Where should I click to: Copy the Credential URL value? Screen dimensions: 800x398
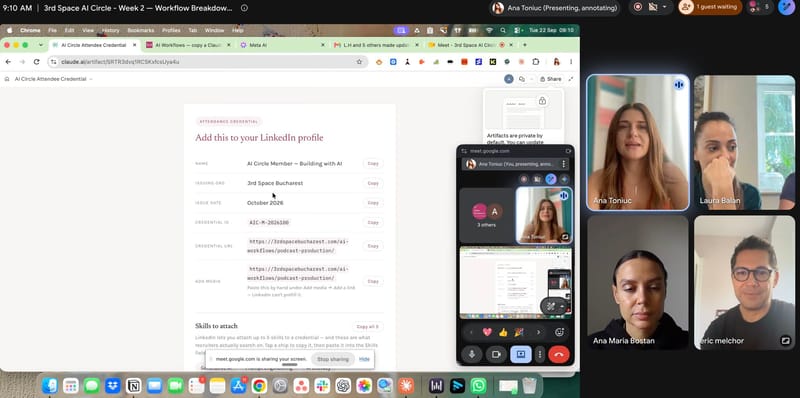pyautogui.click(x=373, y=246)
